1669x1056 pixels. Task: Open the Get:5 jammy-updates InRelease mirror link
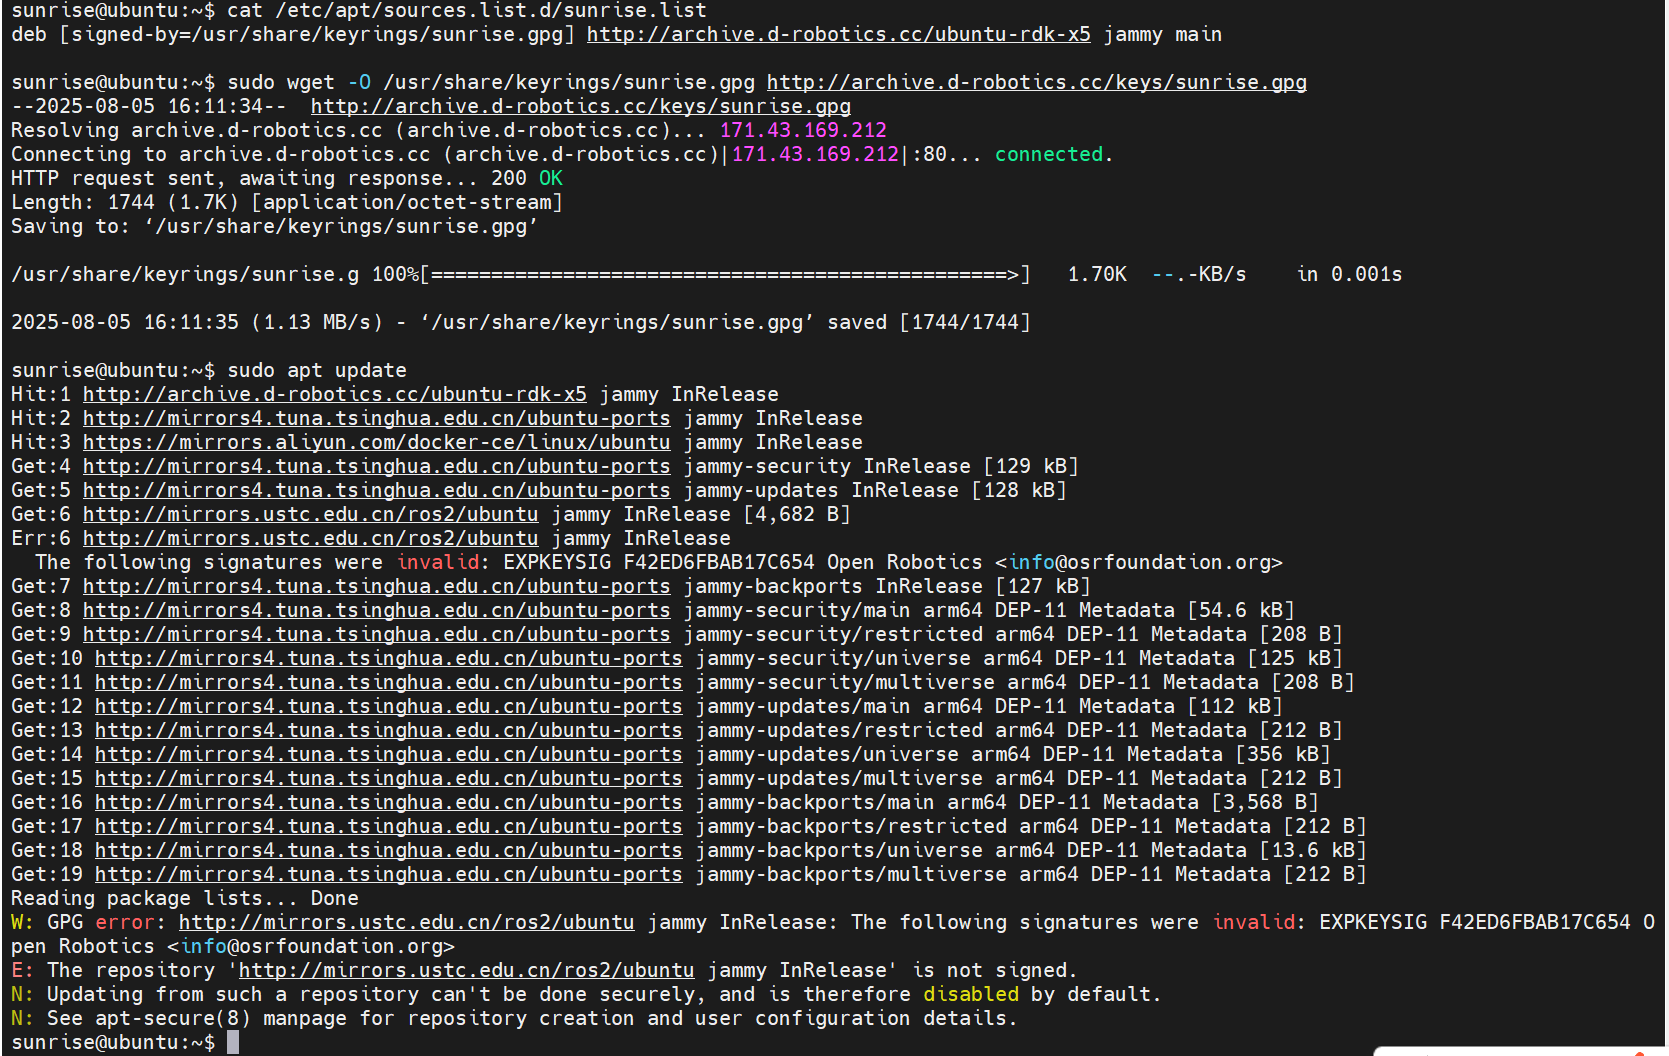(x=376, y=491)
